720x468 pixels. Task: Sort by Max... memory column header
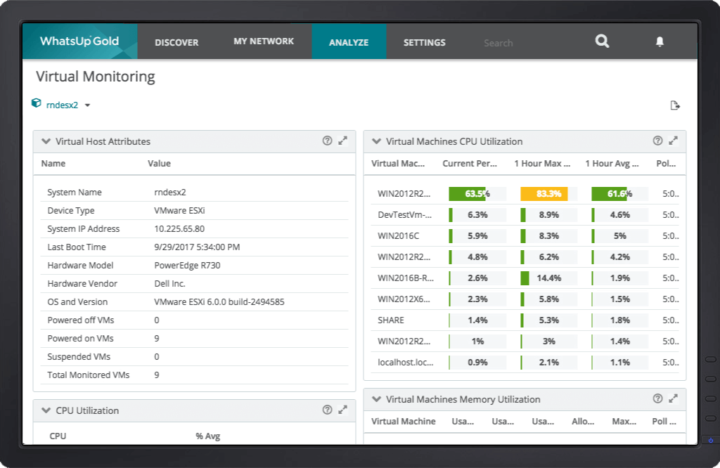(x=624, y=421)
